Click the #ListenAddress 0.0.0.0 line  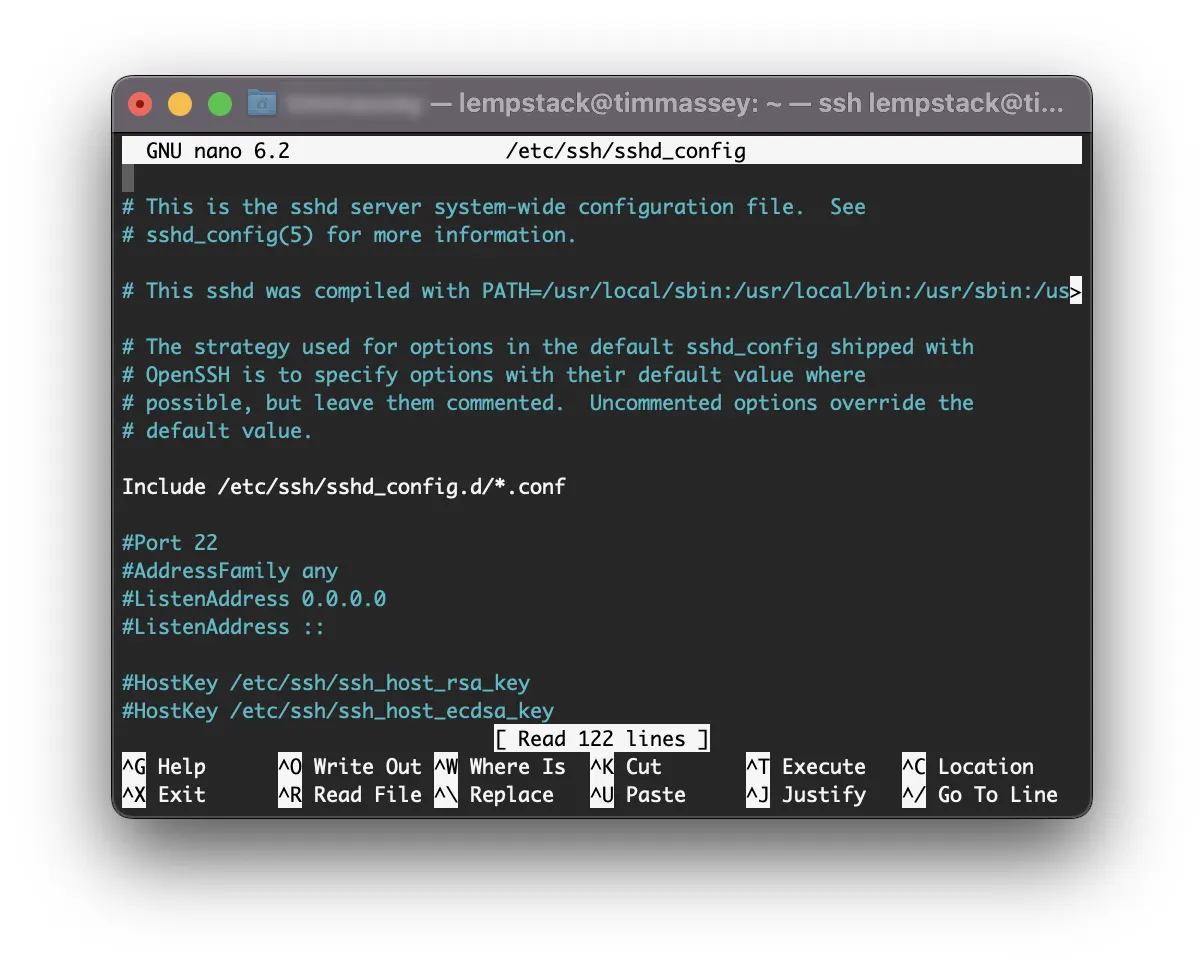coord(254,599)
